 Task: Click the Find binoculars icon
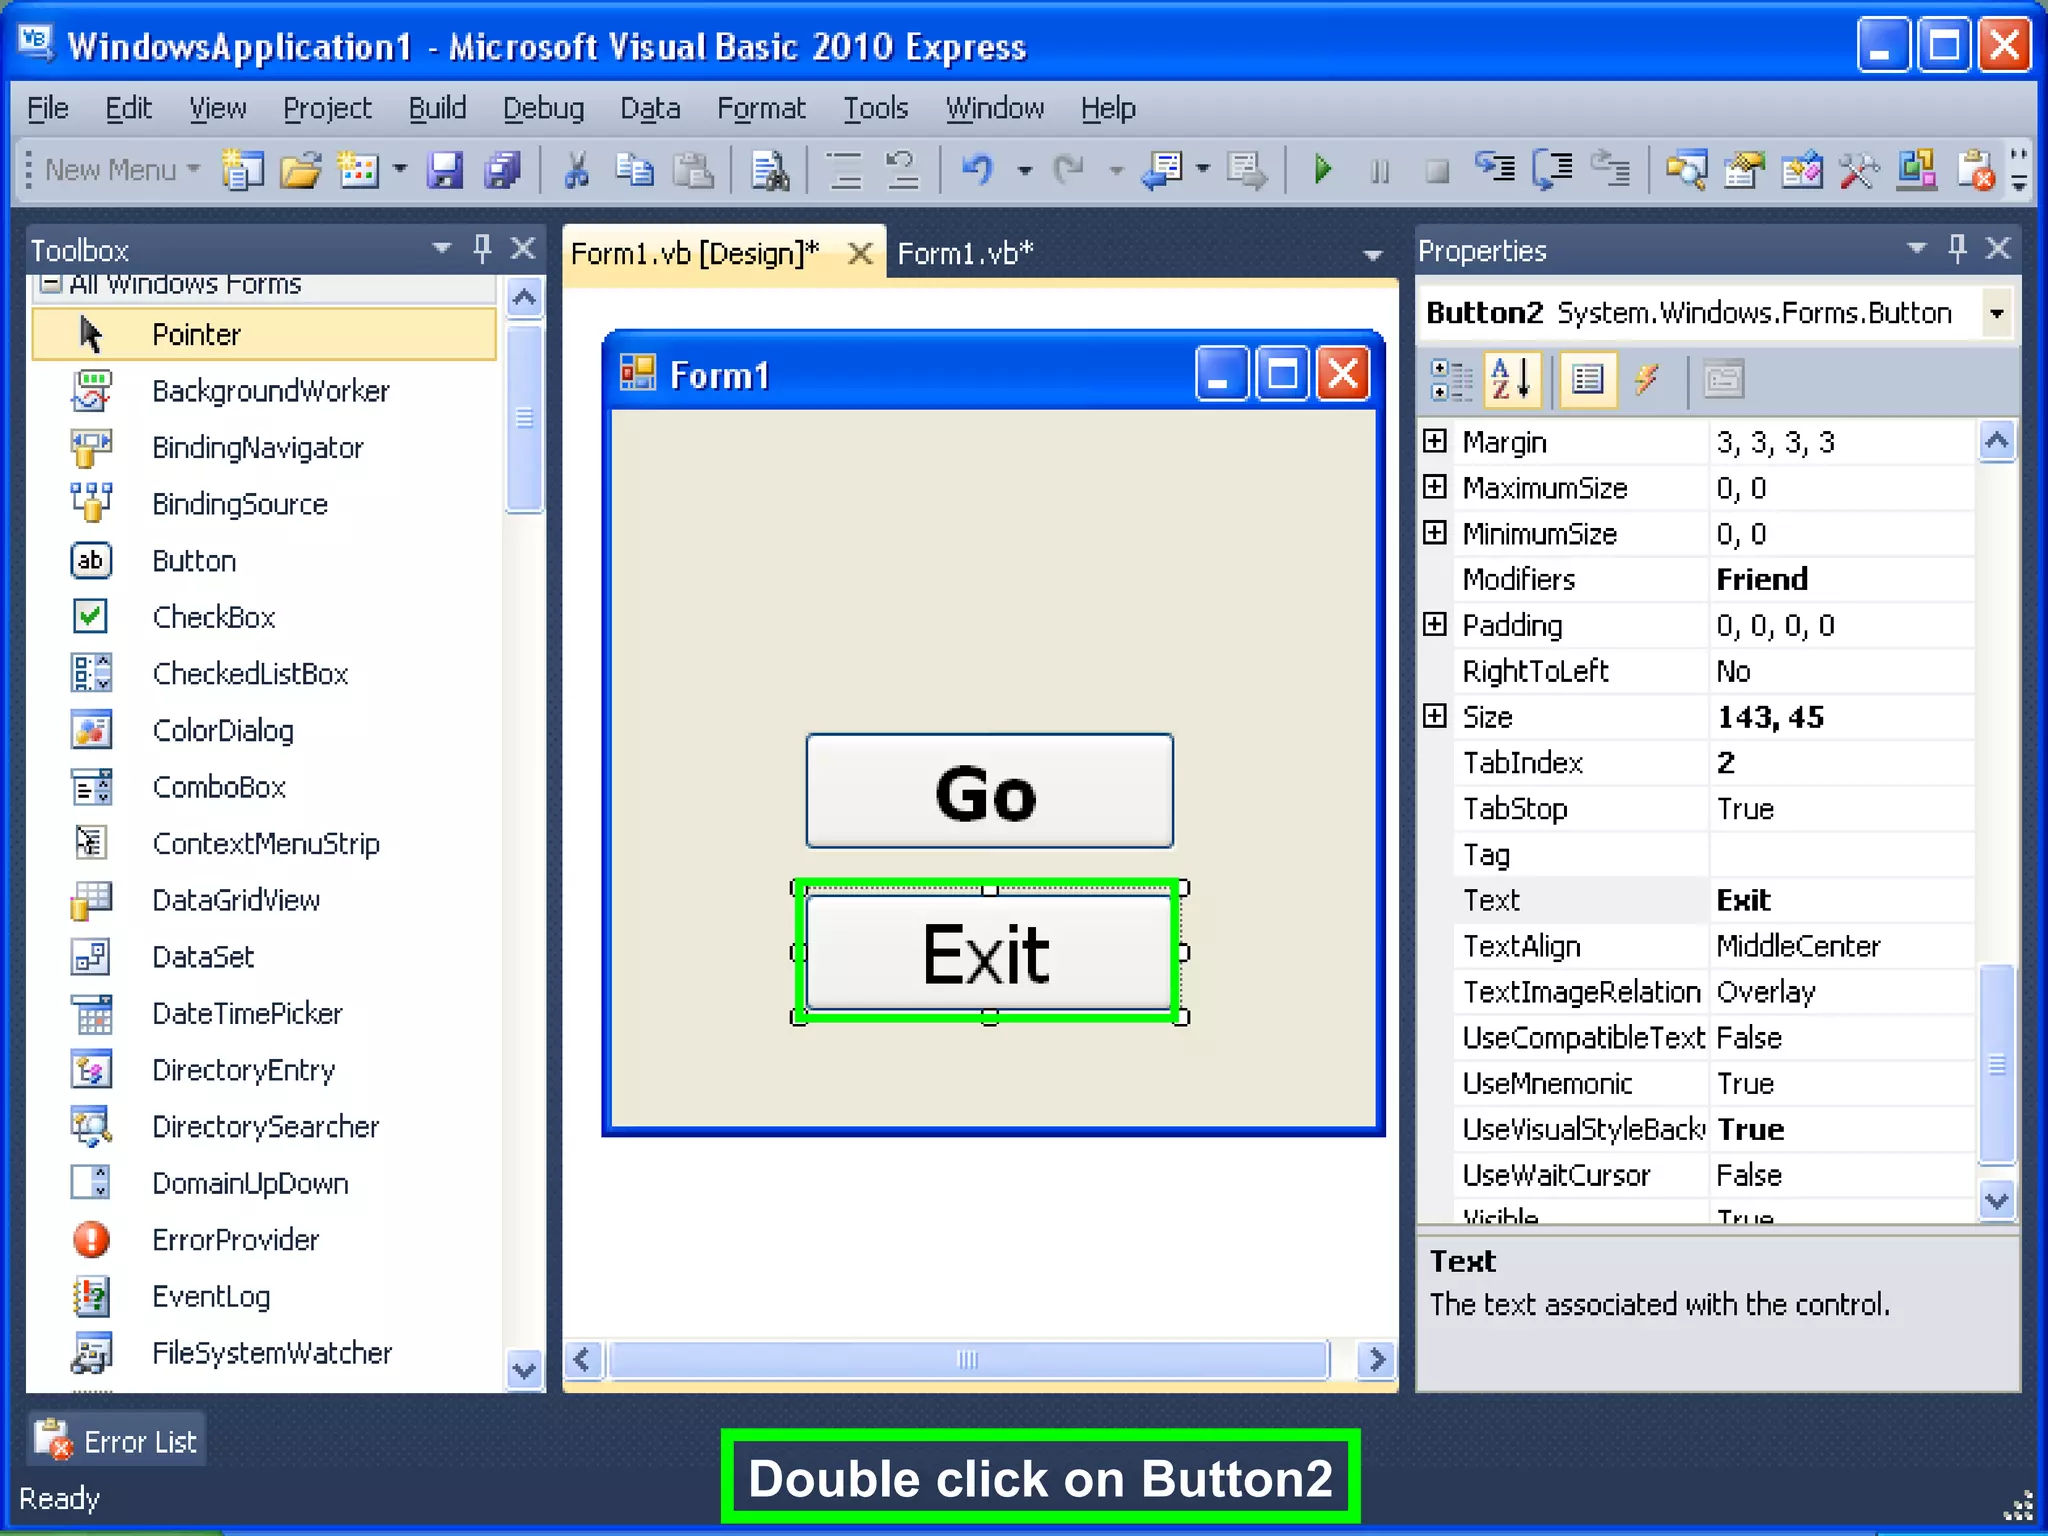(770, 170)
